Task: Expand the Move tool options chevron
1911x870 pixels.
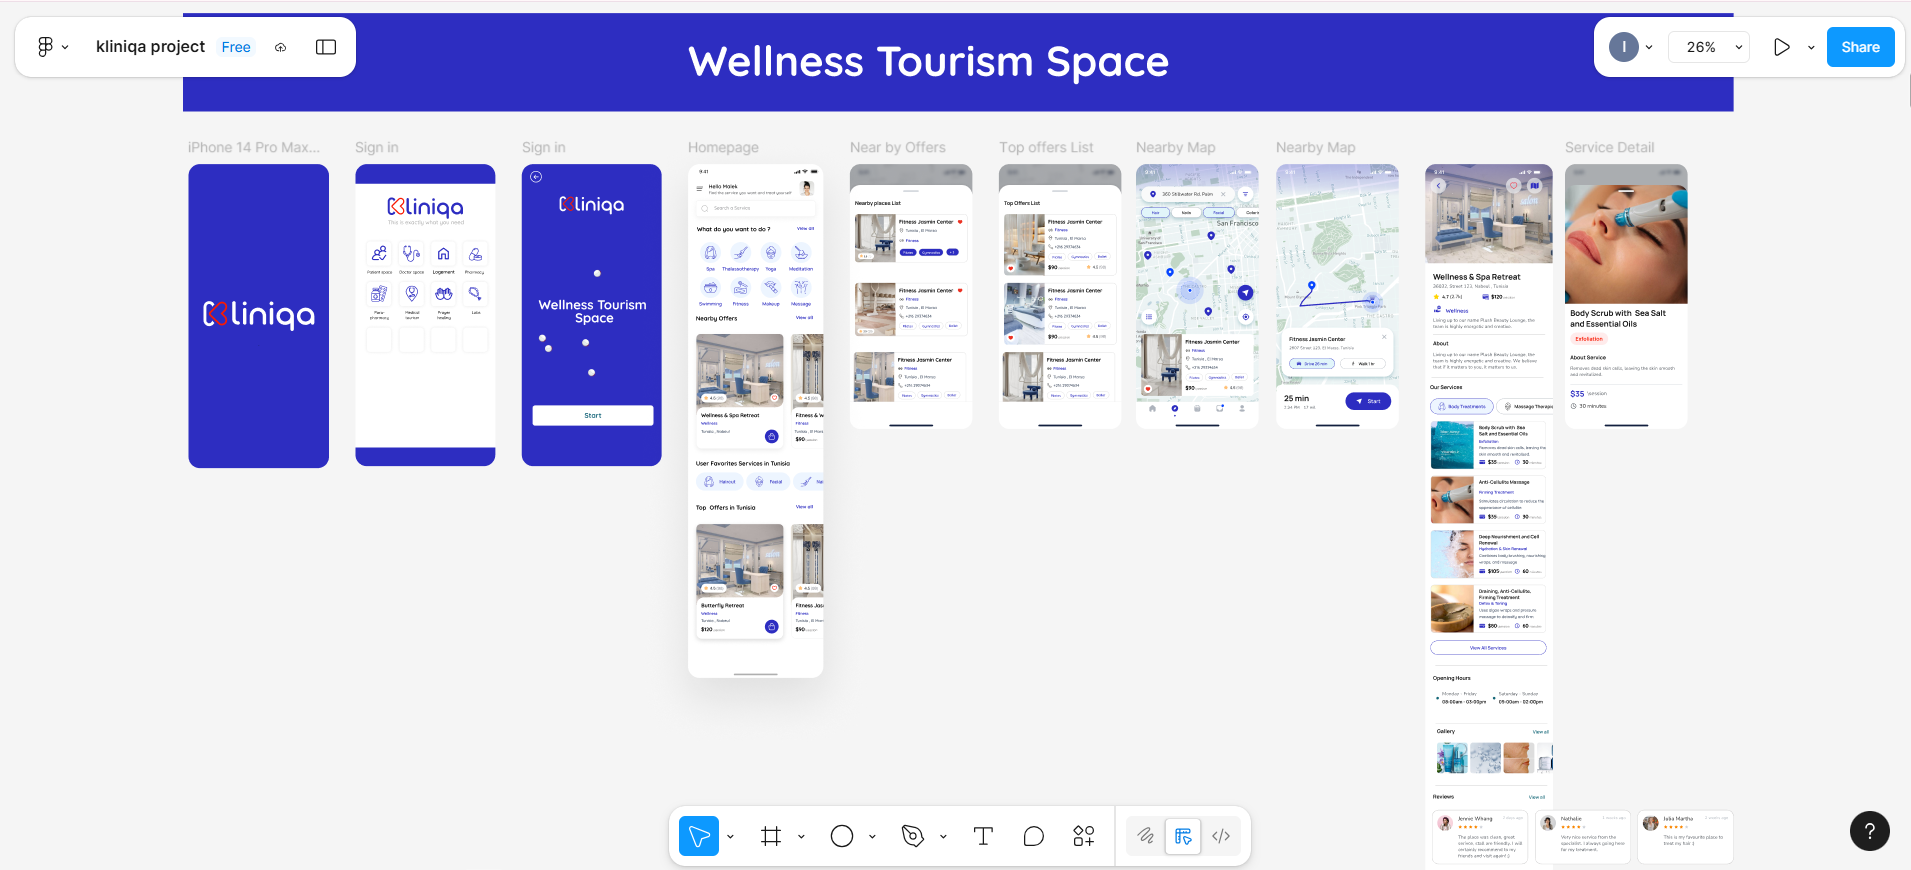Action: [x=730, y=837]
